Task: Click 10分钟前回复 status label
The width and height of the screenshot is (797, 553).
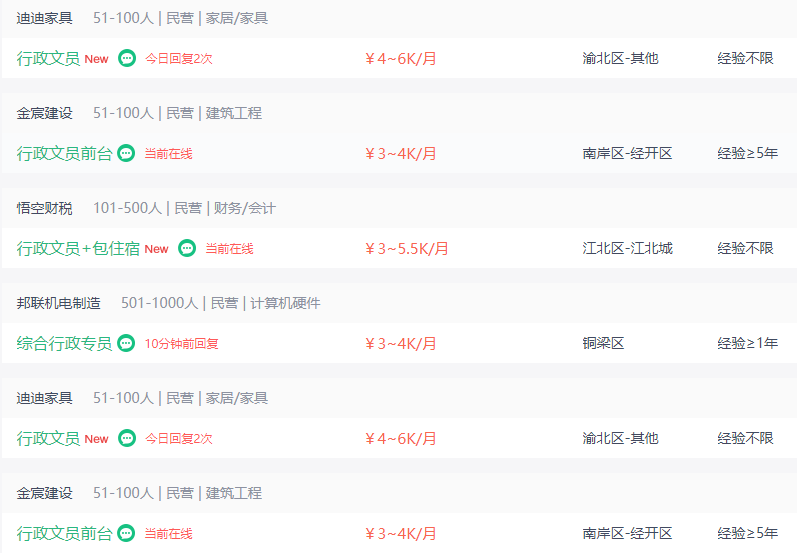Action: [181, 344]
